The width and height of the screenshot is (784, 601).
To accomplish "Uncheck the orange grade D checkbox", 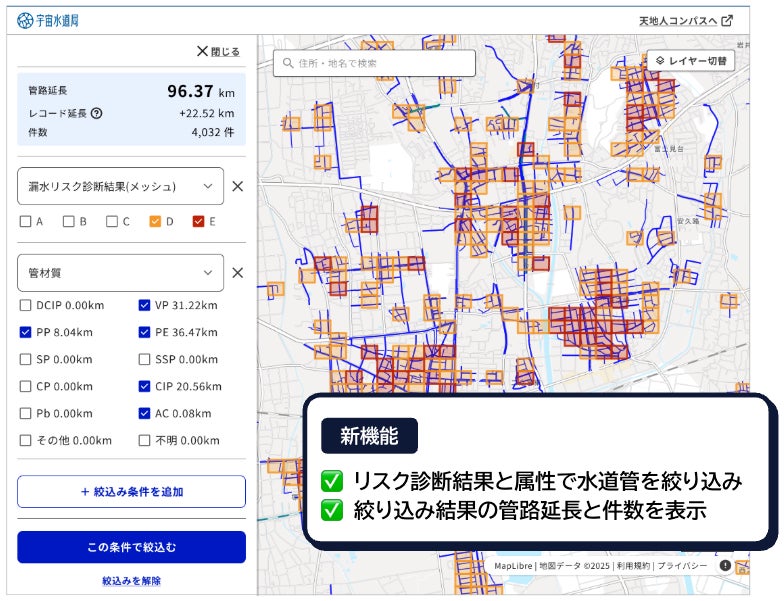I will [155, 222].
